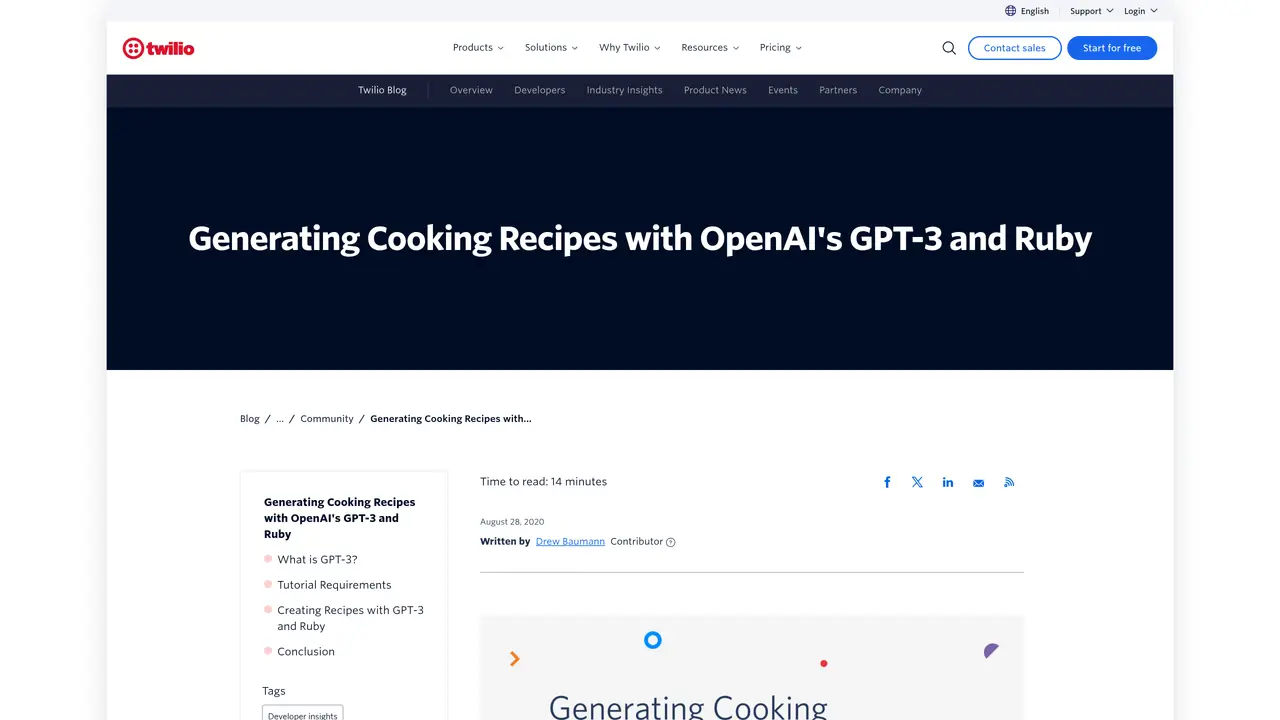Open author Drew Baumann link

570,541
